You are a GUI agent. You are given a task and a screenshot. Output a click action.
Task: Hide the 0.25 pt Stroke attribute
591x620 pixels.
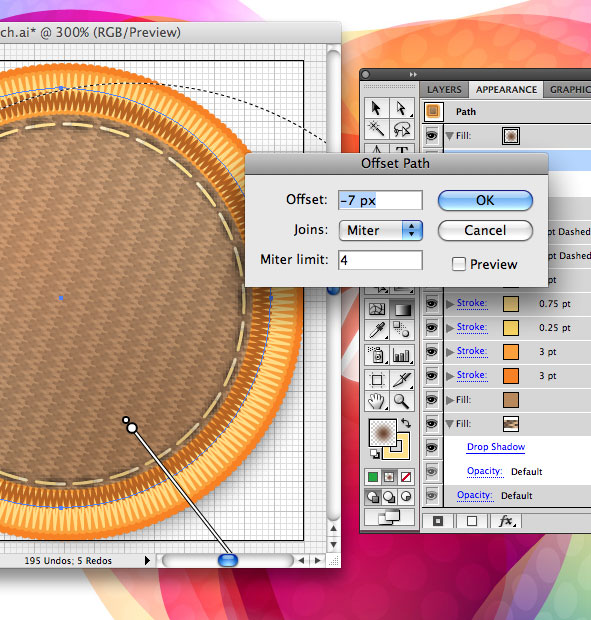point(432,328)
